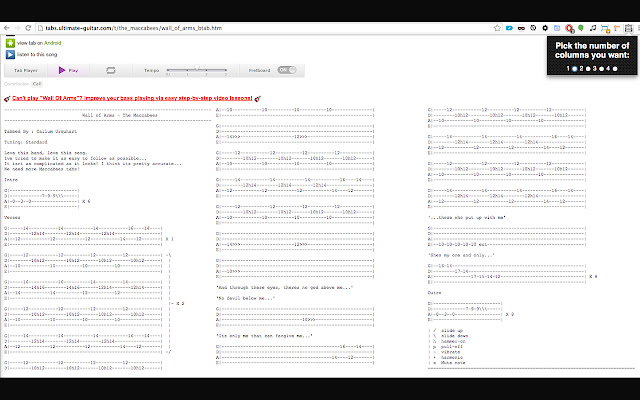
Task: Start playback with the purple Play button
Action: click(x=68, y=70)
